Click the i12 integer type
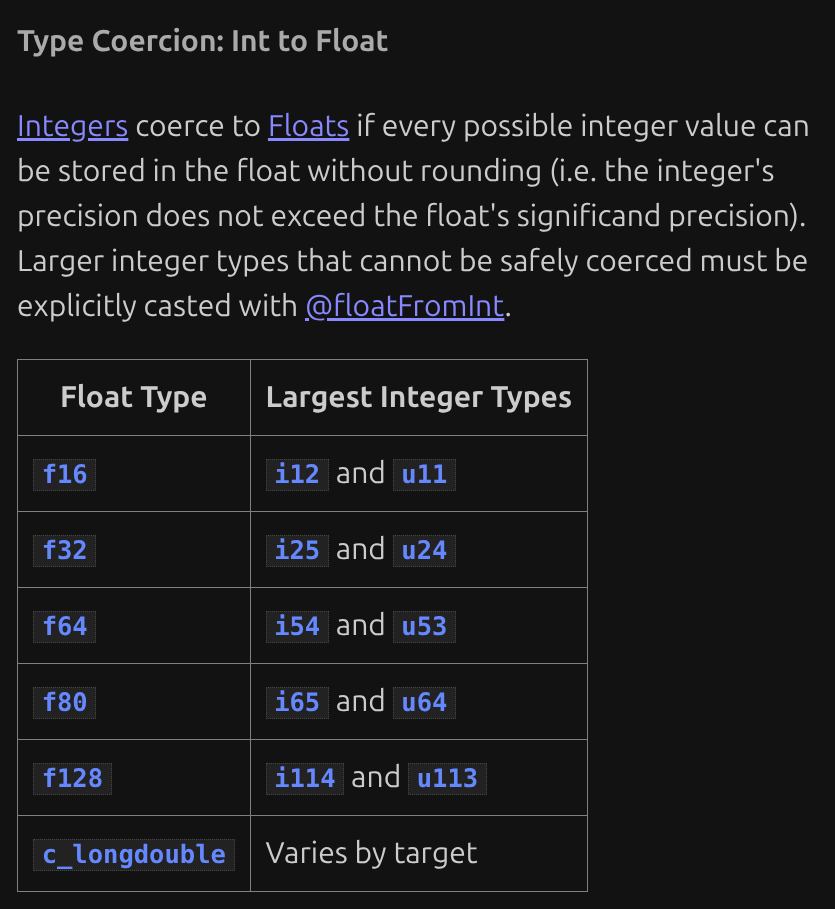This screenshot has height=909, width=835. 297,475
